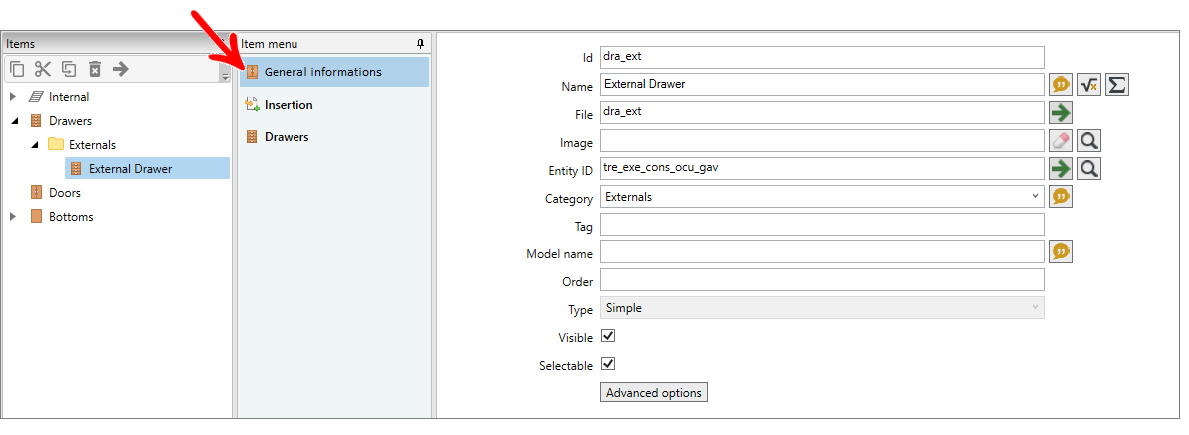The width and height of the screenshot is (1189, 435).
Task: Click the copy icon in Items toolbar
Action: 17,70
